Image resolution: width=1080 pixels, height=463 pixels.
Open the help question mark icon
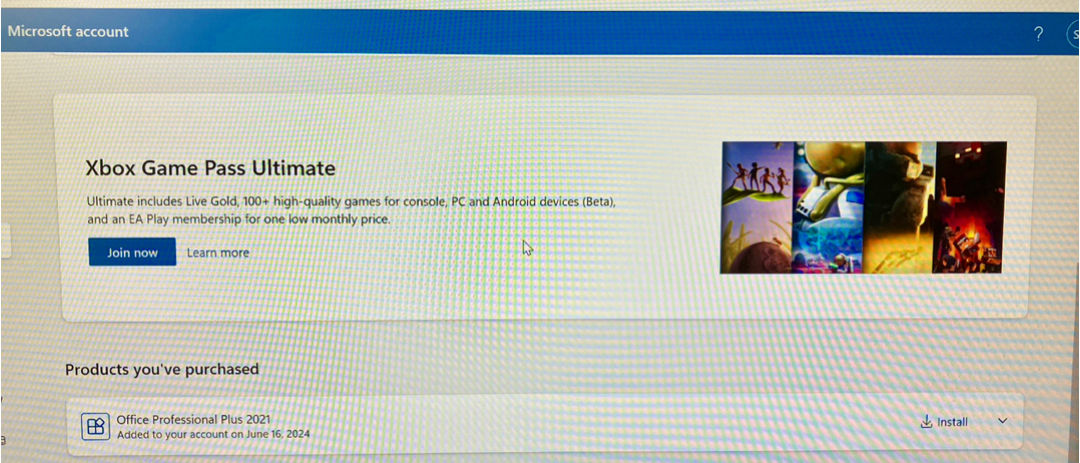[1039, 34]
